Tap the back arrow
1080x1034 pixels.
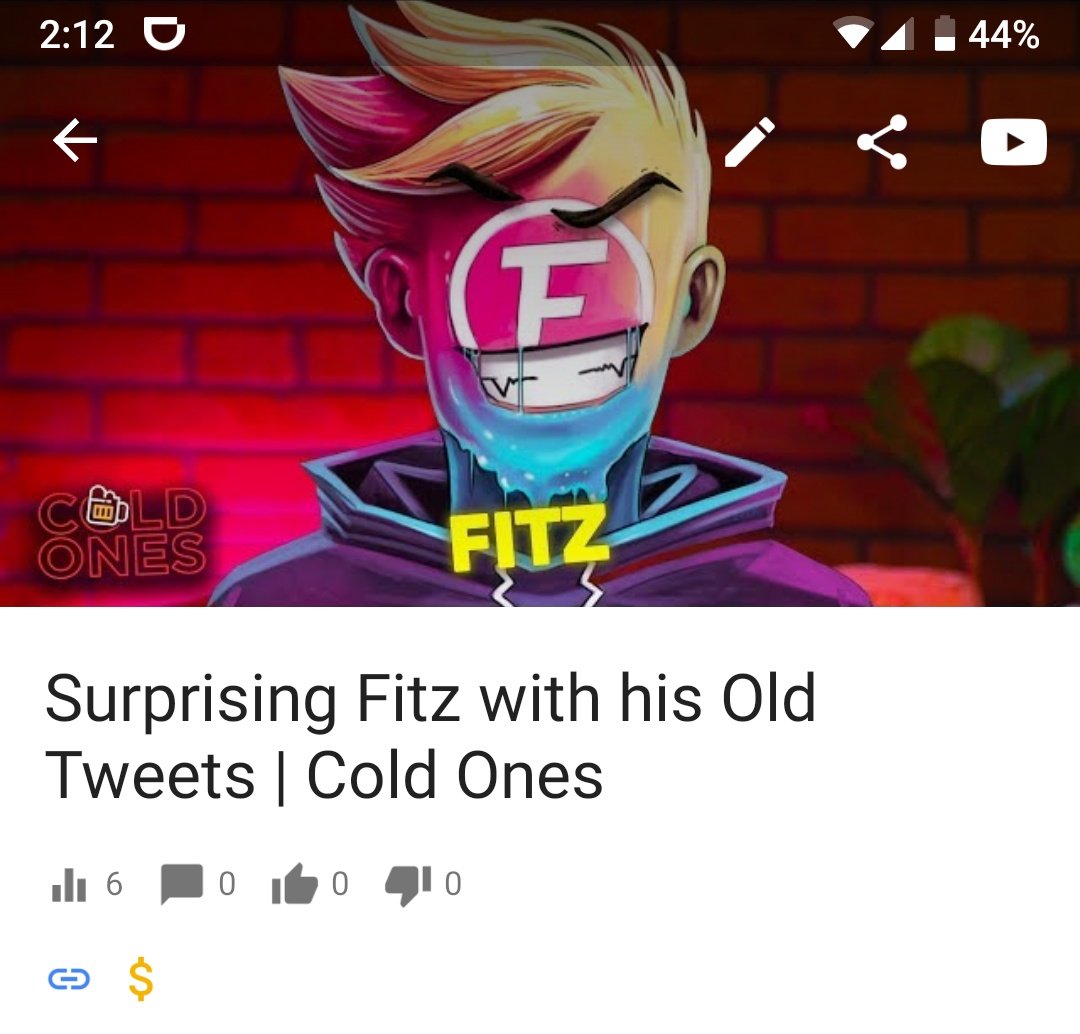coord(74,141)
